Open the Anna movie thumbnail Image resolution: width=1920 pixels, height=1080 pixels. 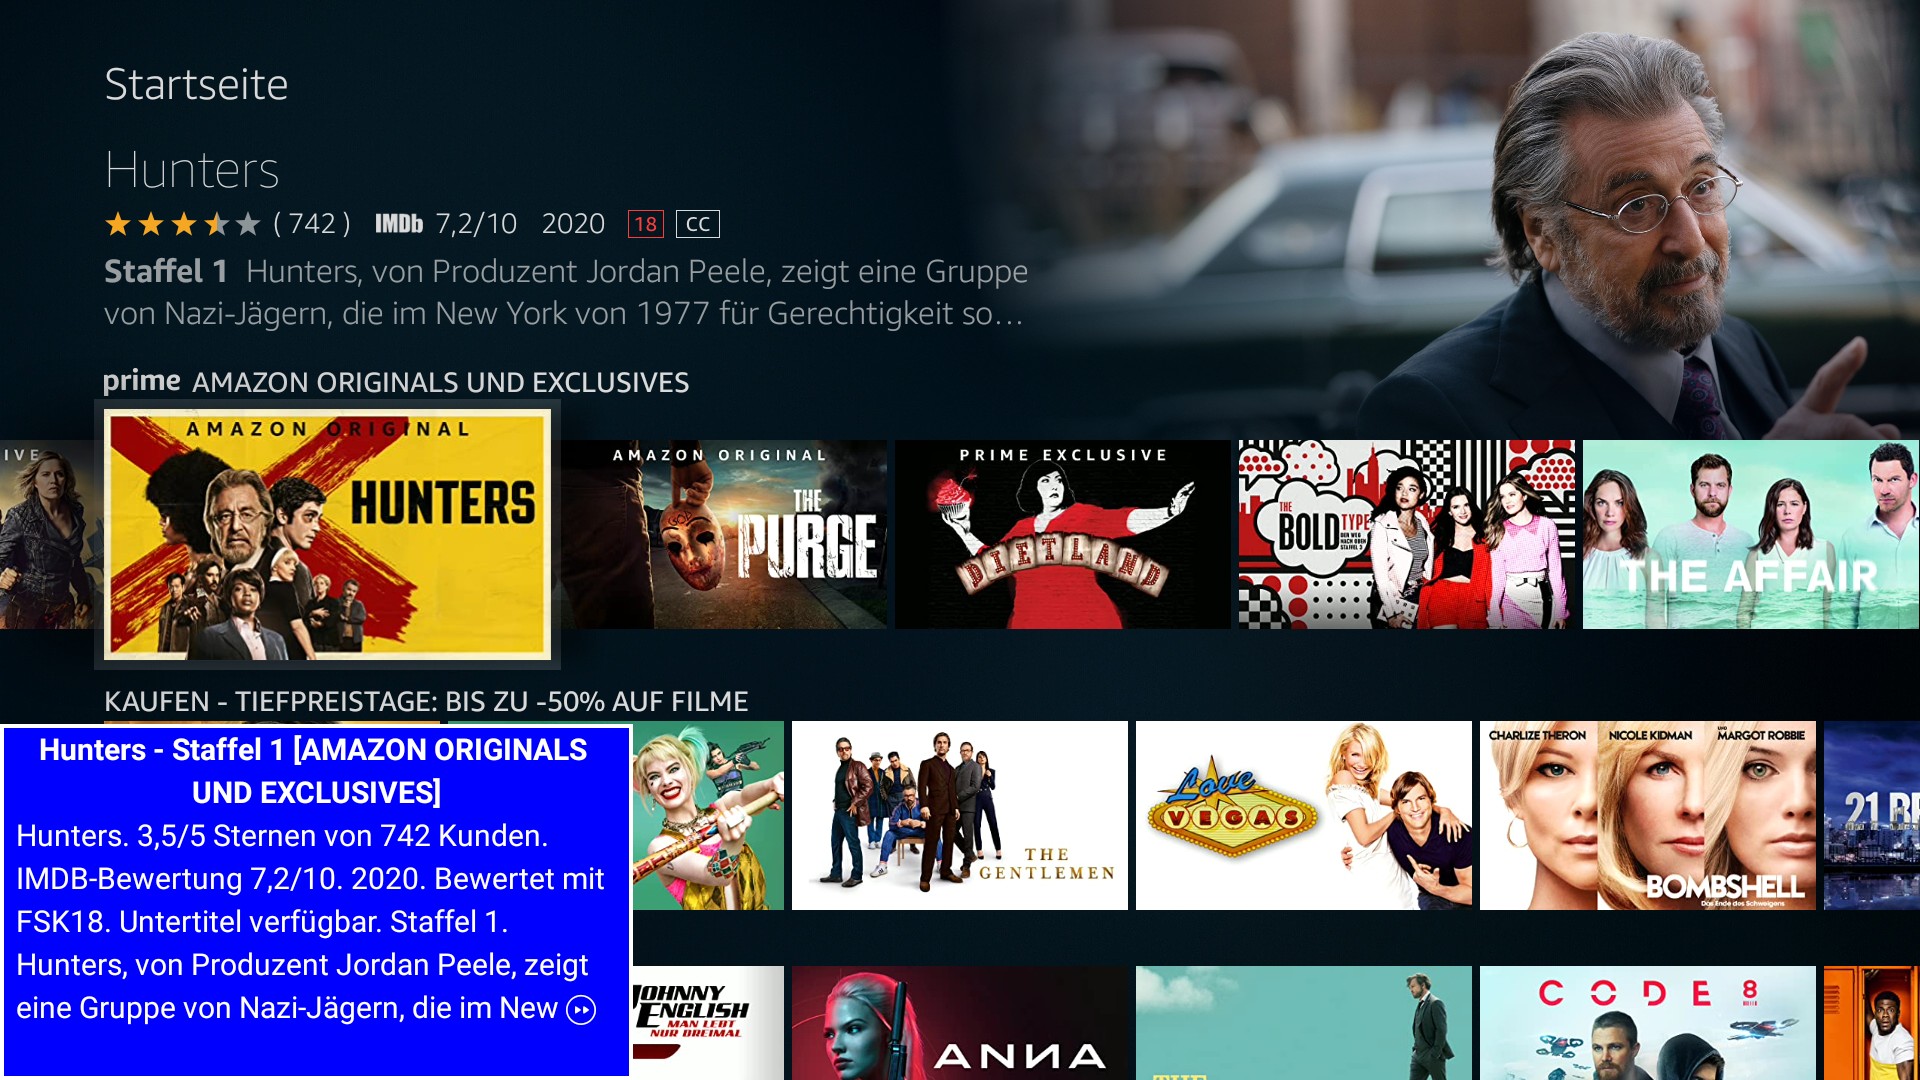point(959,1022)
